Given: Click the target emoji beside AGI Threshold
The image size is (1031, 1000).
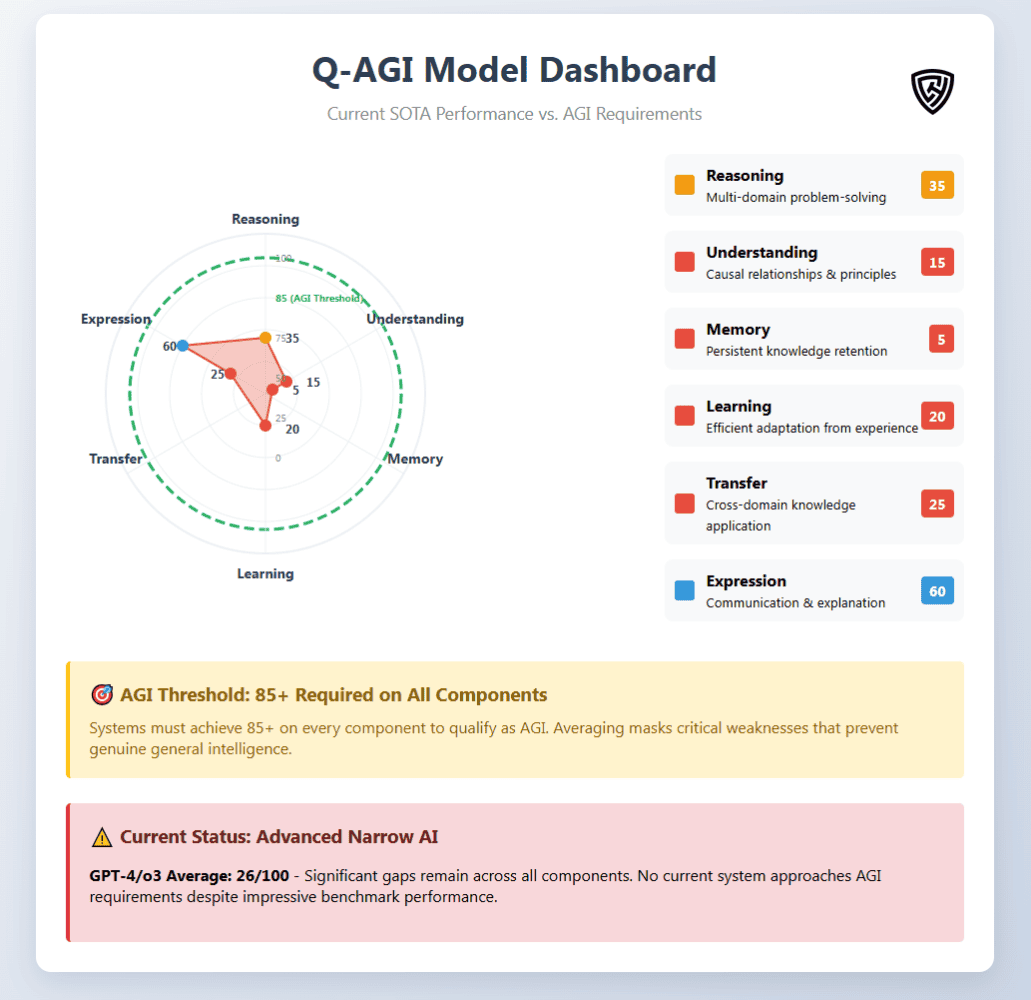Looking at the screenshot, I should (101, 694).
